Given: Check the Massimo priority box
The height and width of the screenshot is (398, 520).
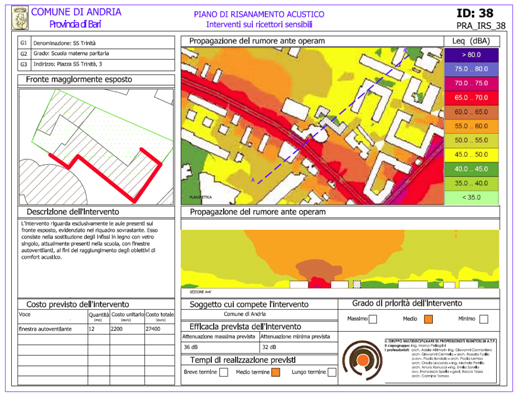Looking at the screenshot, I should (373, 319).
